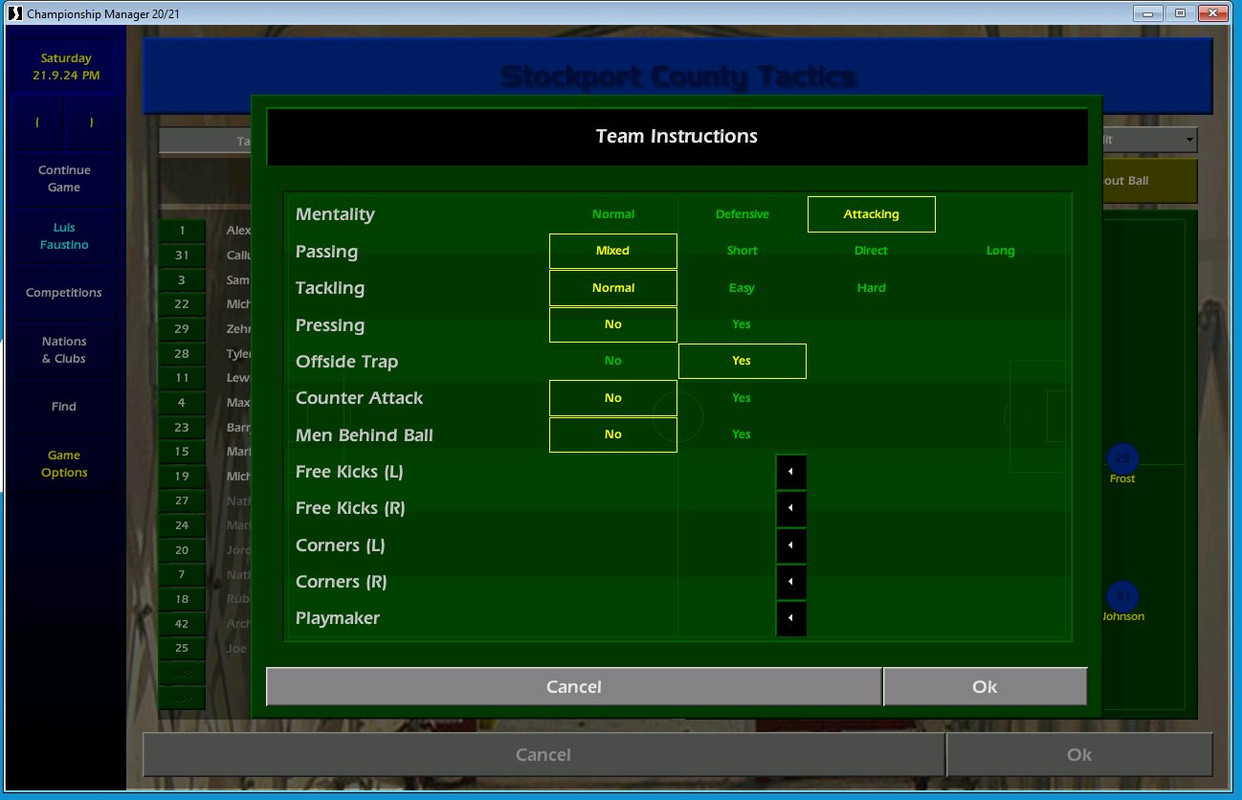This screenshot has height=800, width=1242.
Task: Select Johnson player marker on pitch
Action: point(1122,597)
